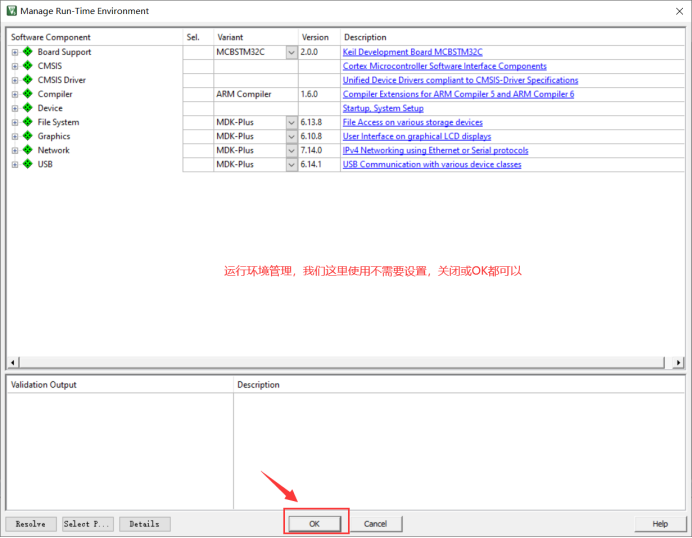
Task: Click the horizontal scrollbar left arrow
Action: (x=13, y=362)
